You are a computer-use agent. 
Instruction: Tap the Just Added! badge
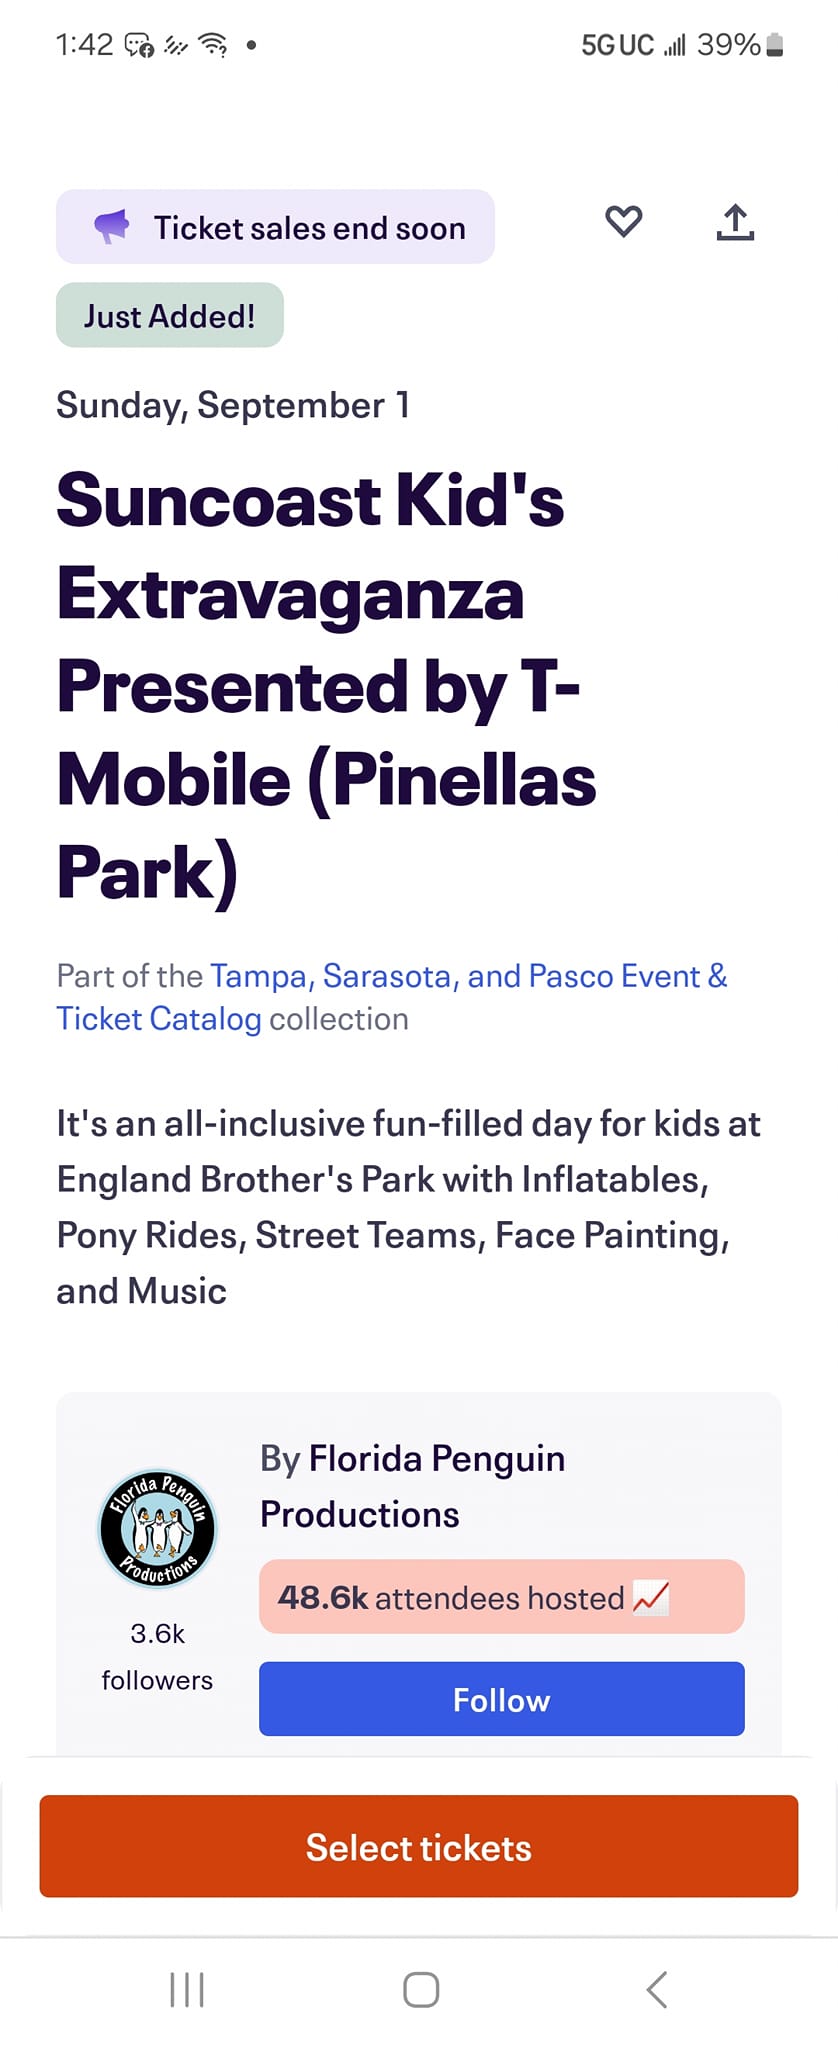point(170,315)
